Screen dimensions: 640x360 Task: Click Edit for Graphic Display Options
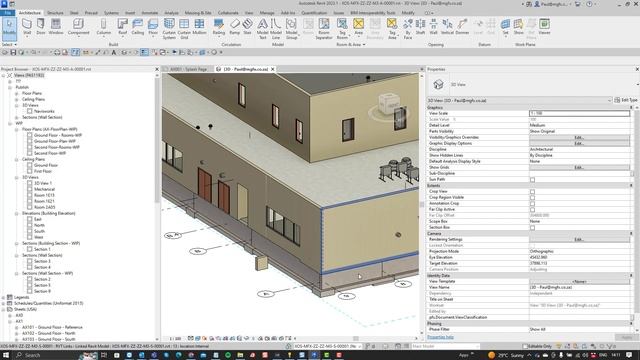pyautogui.click(x=579, y=144)
